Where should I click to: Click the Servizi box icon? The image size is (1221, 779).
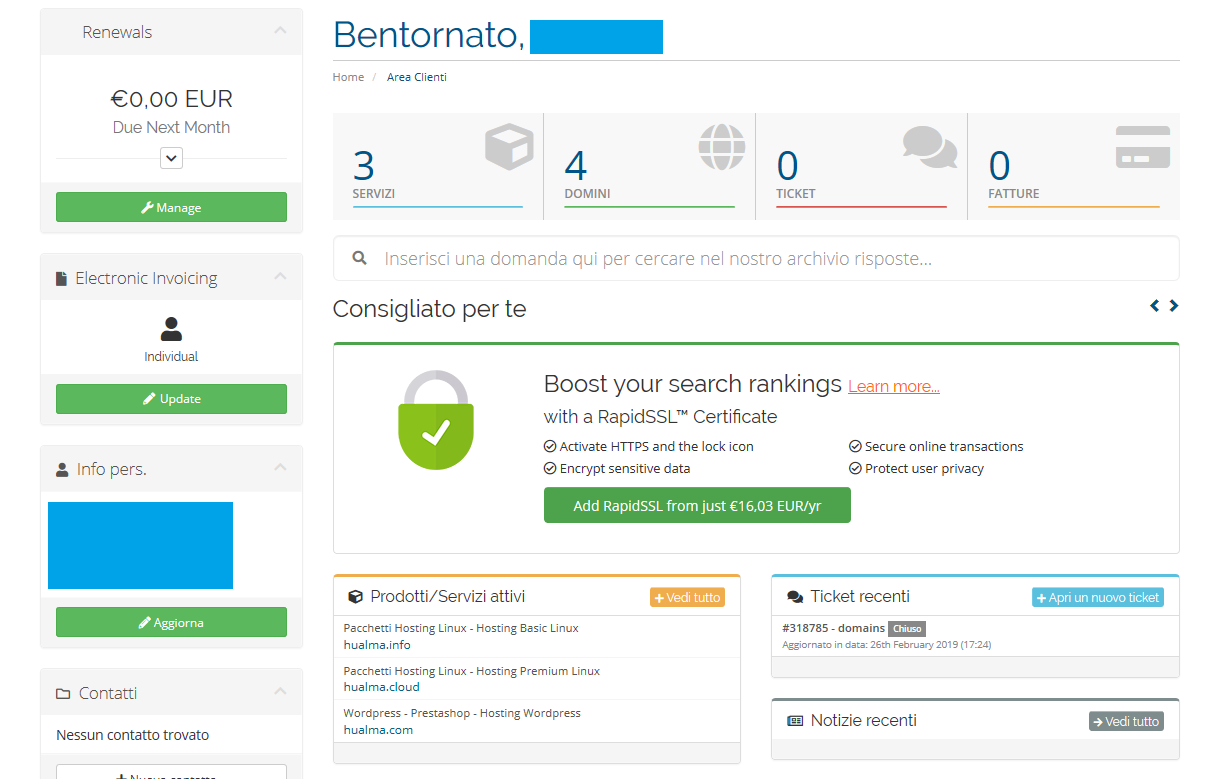point(509,148)
